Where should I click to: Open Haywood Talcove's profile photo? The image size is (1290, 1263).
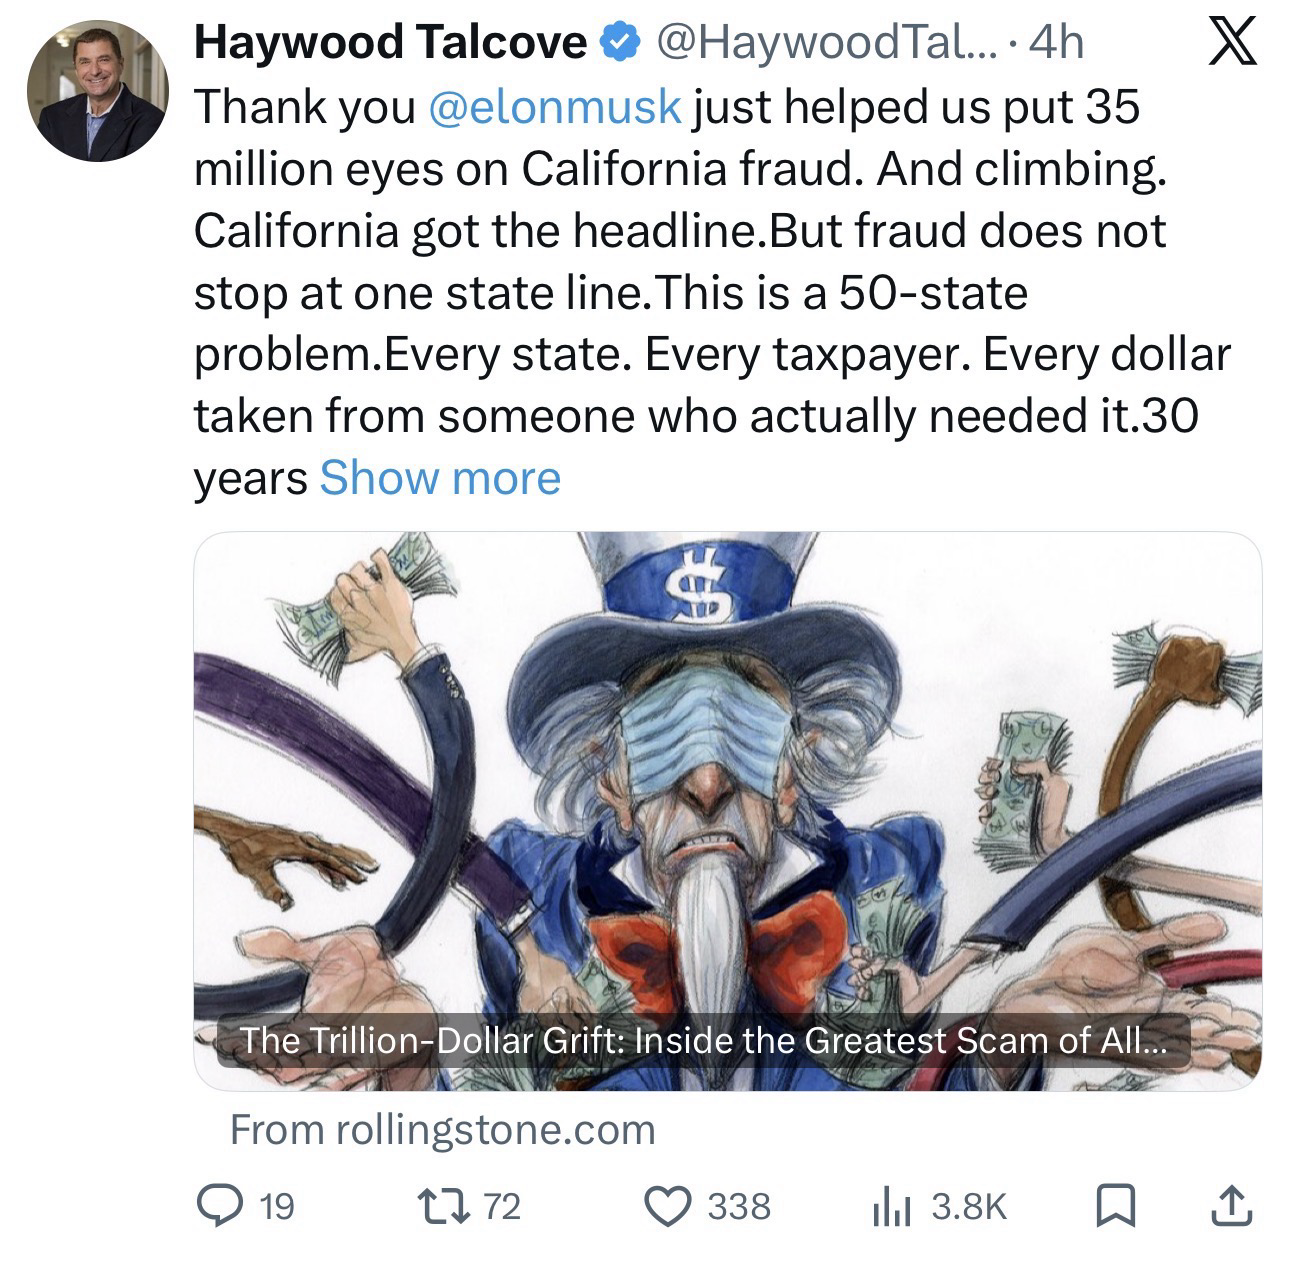pyautogui.click(x=97, y=91)
